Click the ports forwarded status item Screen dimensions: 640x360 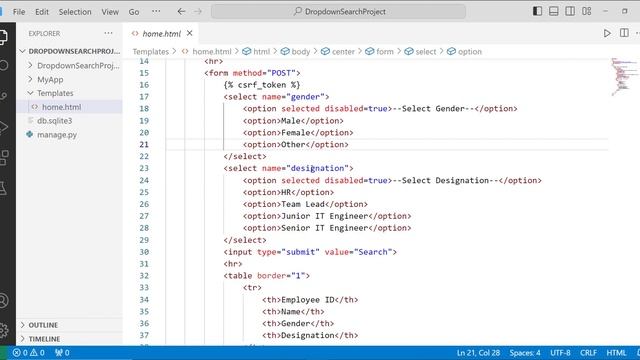click(x=62, y=353)
